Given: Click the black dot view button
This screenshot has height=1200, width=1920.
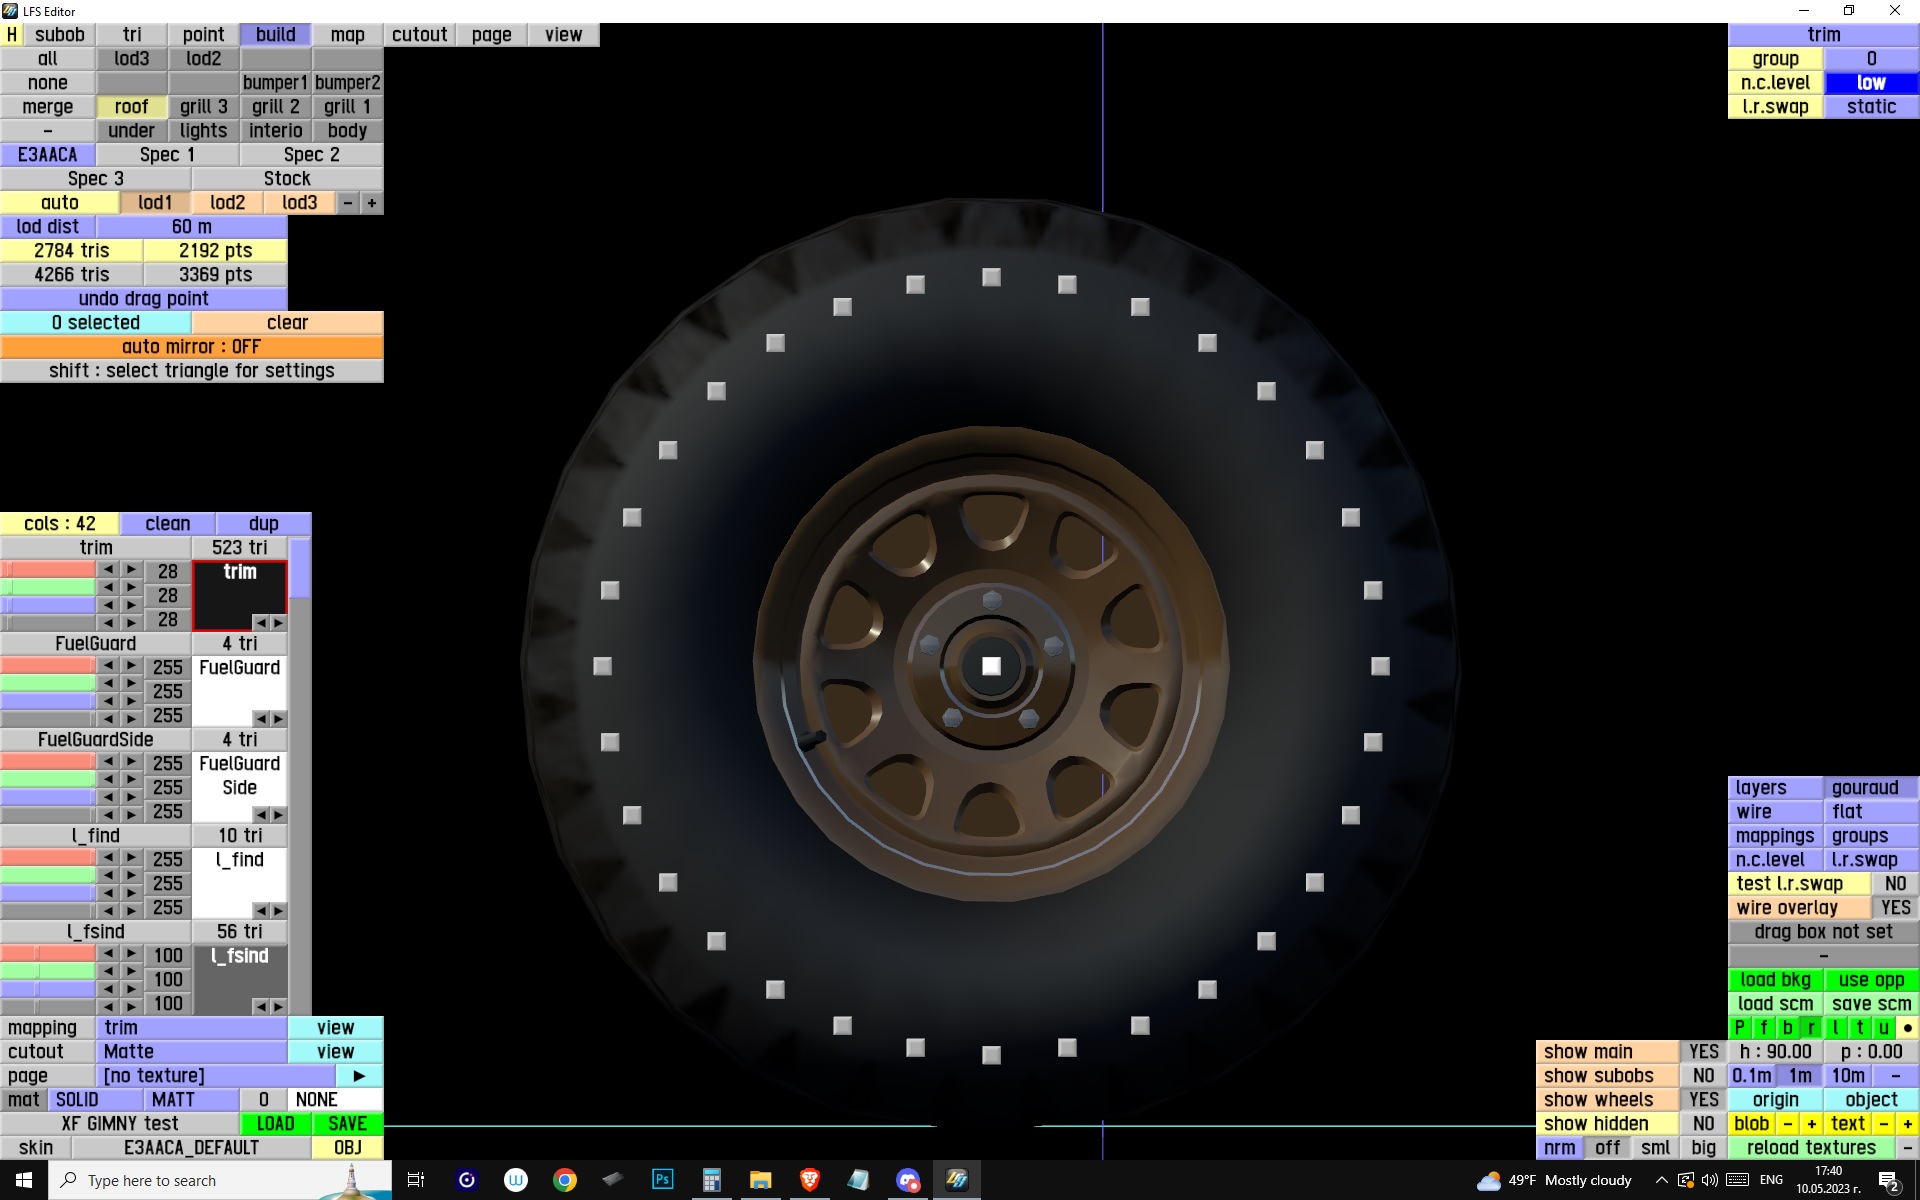Looking at the screenshot, I should click(1907, 1028).
